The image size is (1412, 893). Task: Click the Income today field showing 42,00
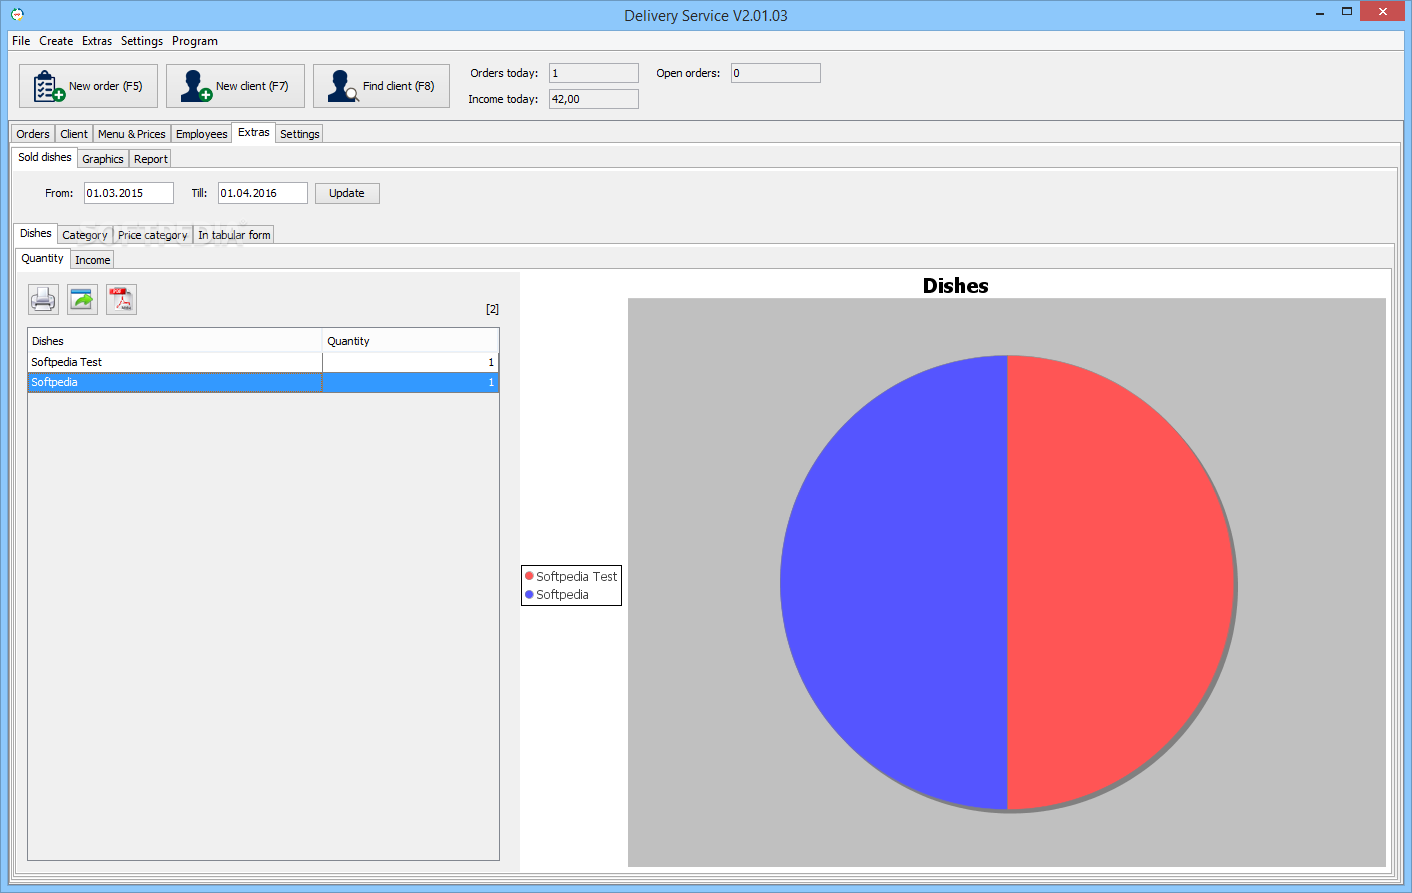pyautogui.click(x=594, y=99)
